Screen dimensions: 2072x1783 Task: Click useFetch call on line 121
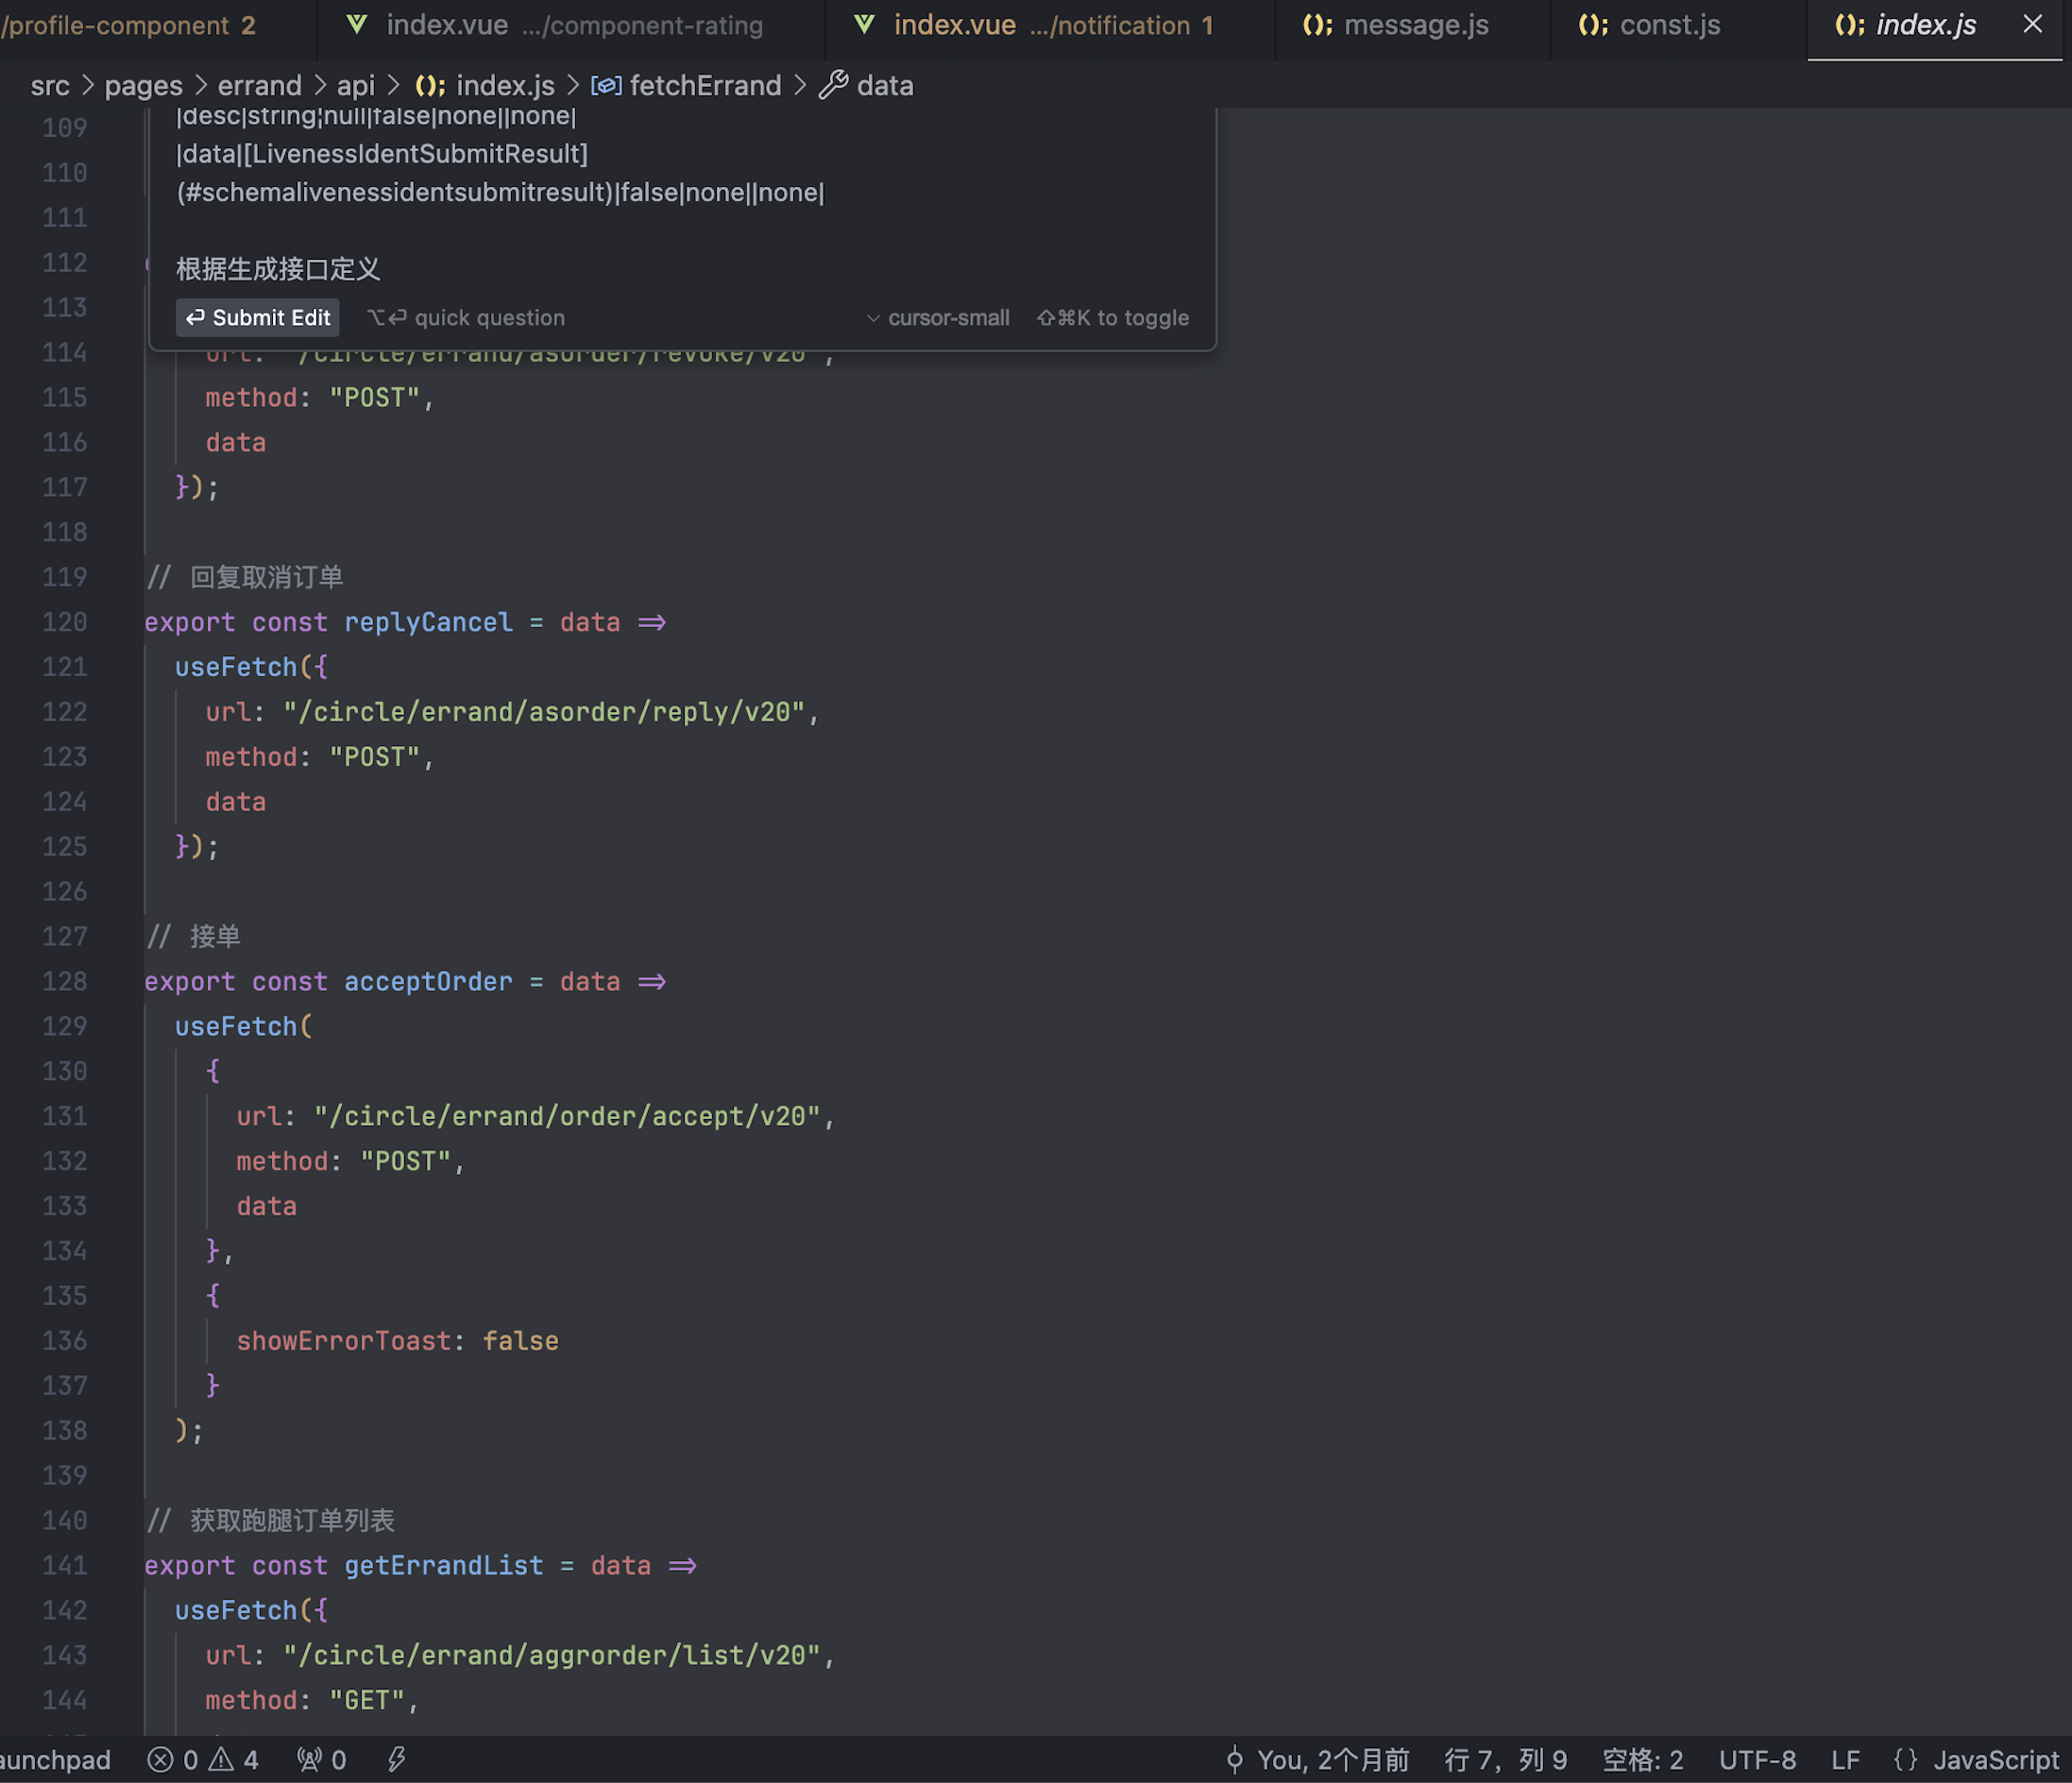click(x=236, y=667)
